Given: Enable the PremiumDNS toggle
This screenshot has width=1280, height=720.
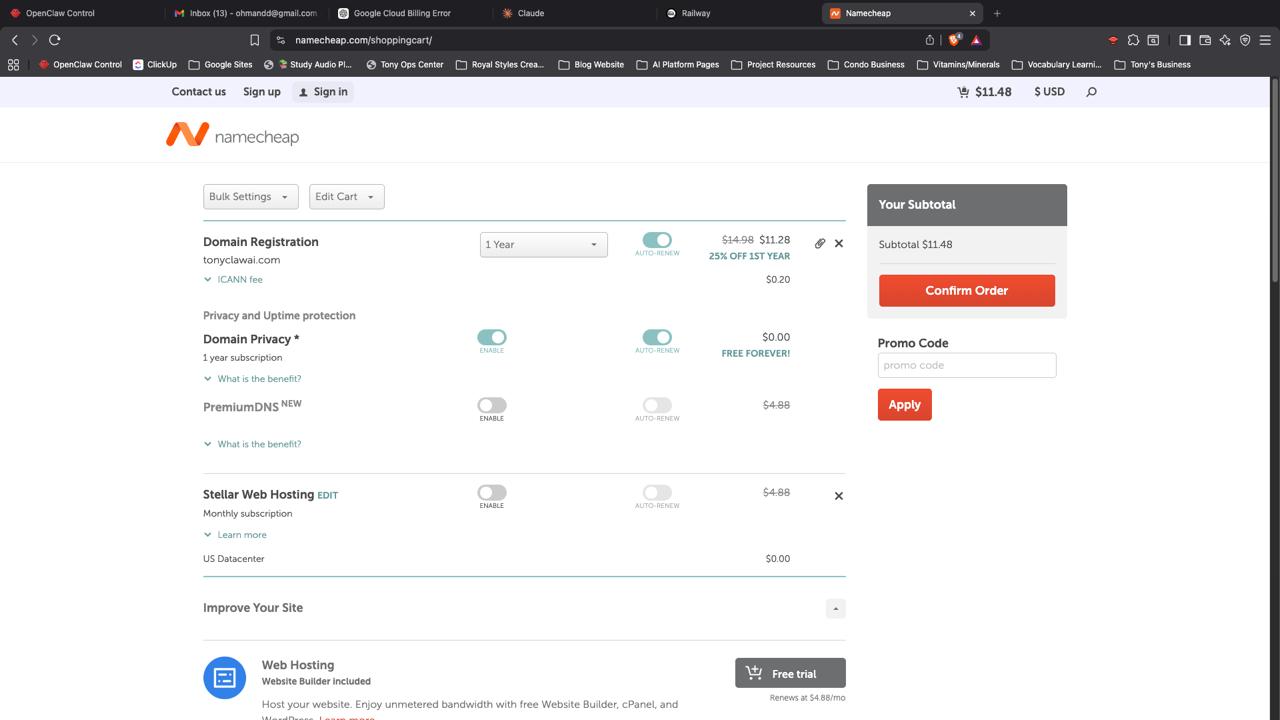Looking at the screenshot, I should click(491, 405).
